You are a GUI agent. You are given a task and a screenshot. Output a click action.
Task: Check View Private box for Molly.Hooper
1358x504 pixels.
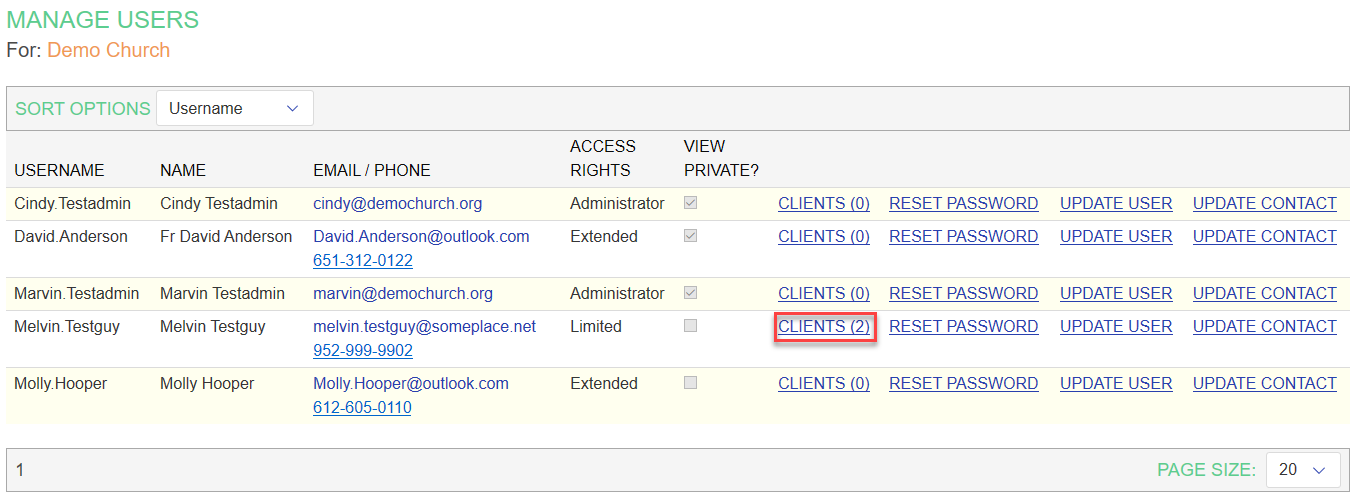point(691,383)
